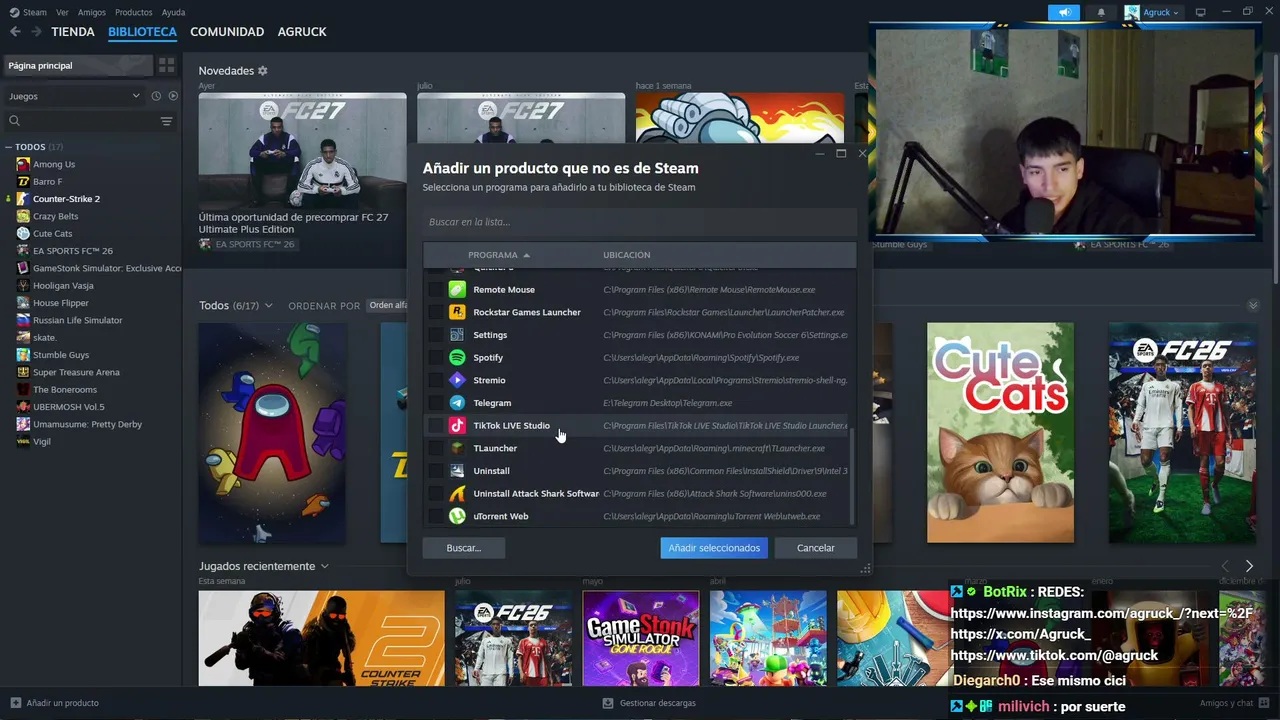
Task: Check the Remote Mouse checkbox
Action: point(434,290)
